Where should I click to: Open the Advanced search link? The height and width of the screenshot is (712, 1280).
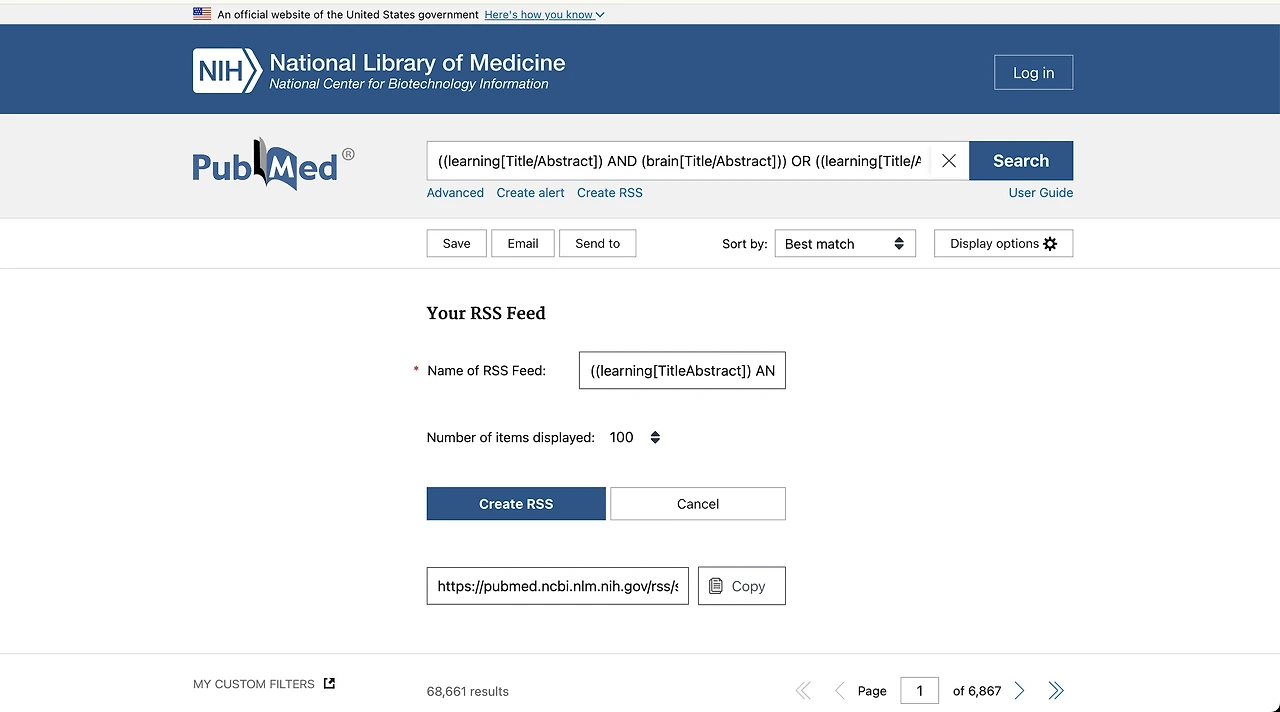[455, 193]
